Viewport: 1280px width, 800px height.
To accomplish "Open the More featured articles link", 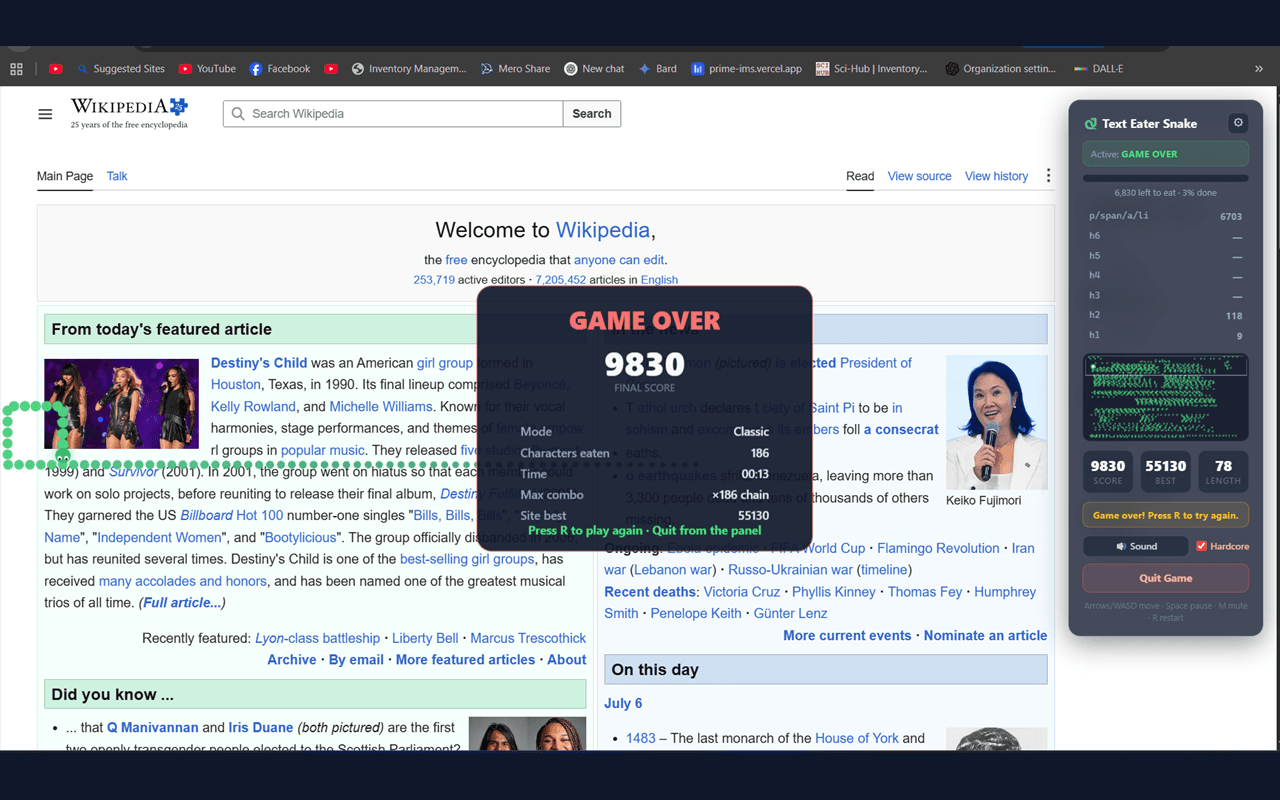I will click(465, 660).
